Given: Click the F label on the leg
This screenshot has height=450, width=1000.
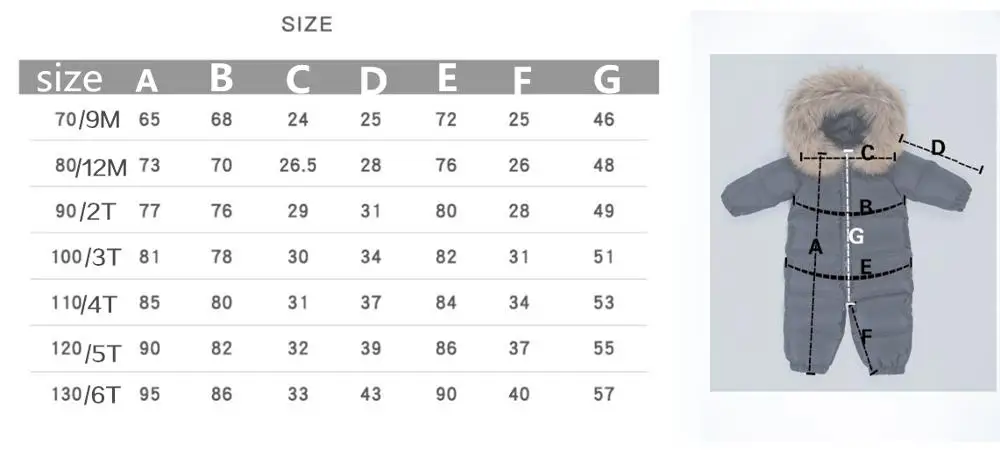Looking at the screenshot, I should click(866, 337).
